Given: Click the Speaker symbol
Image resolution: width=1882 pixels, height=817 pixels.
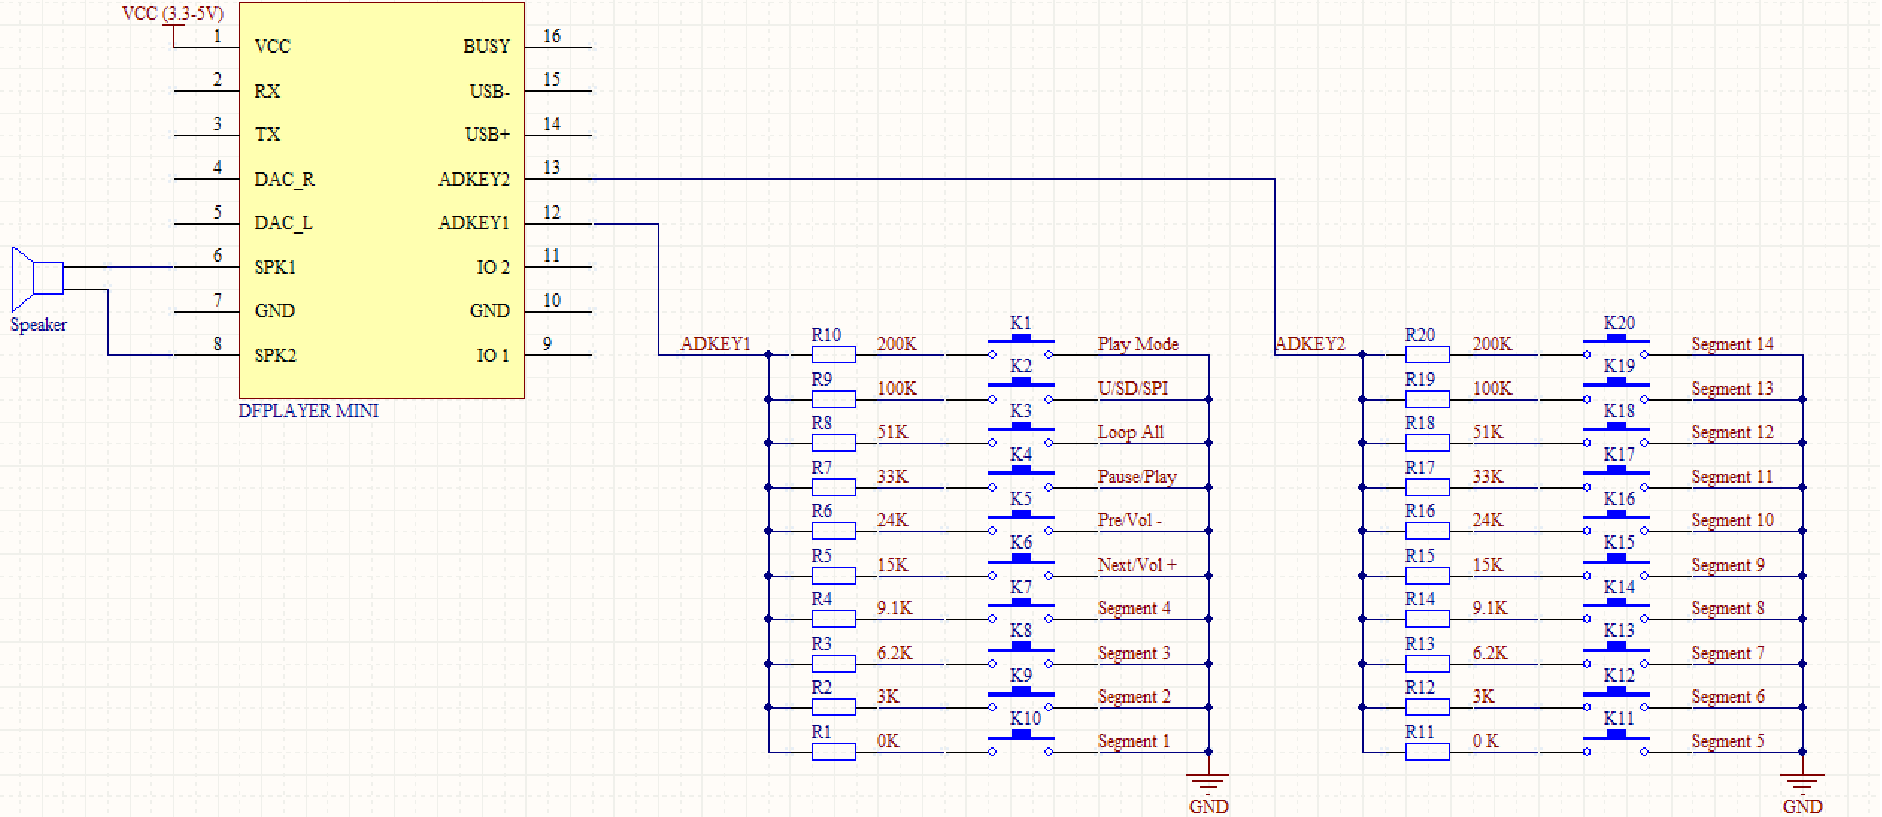Looking at the screenshot, I should pyautogui.click(x=37, y=277).
